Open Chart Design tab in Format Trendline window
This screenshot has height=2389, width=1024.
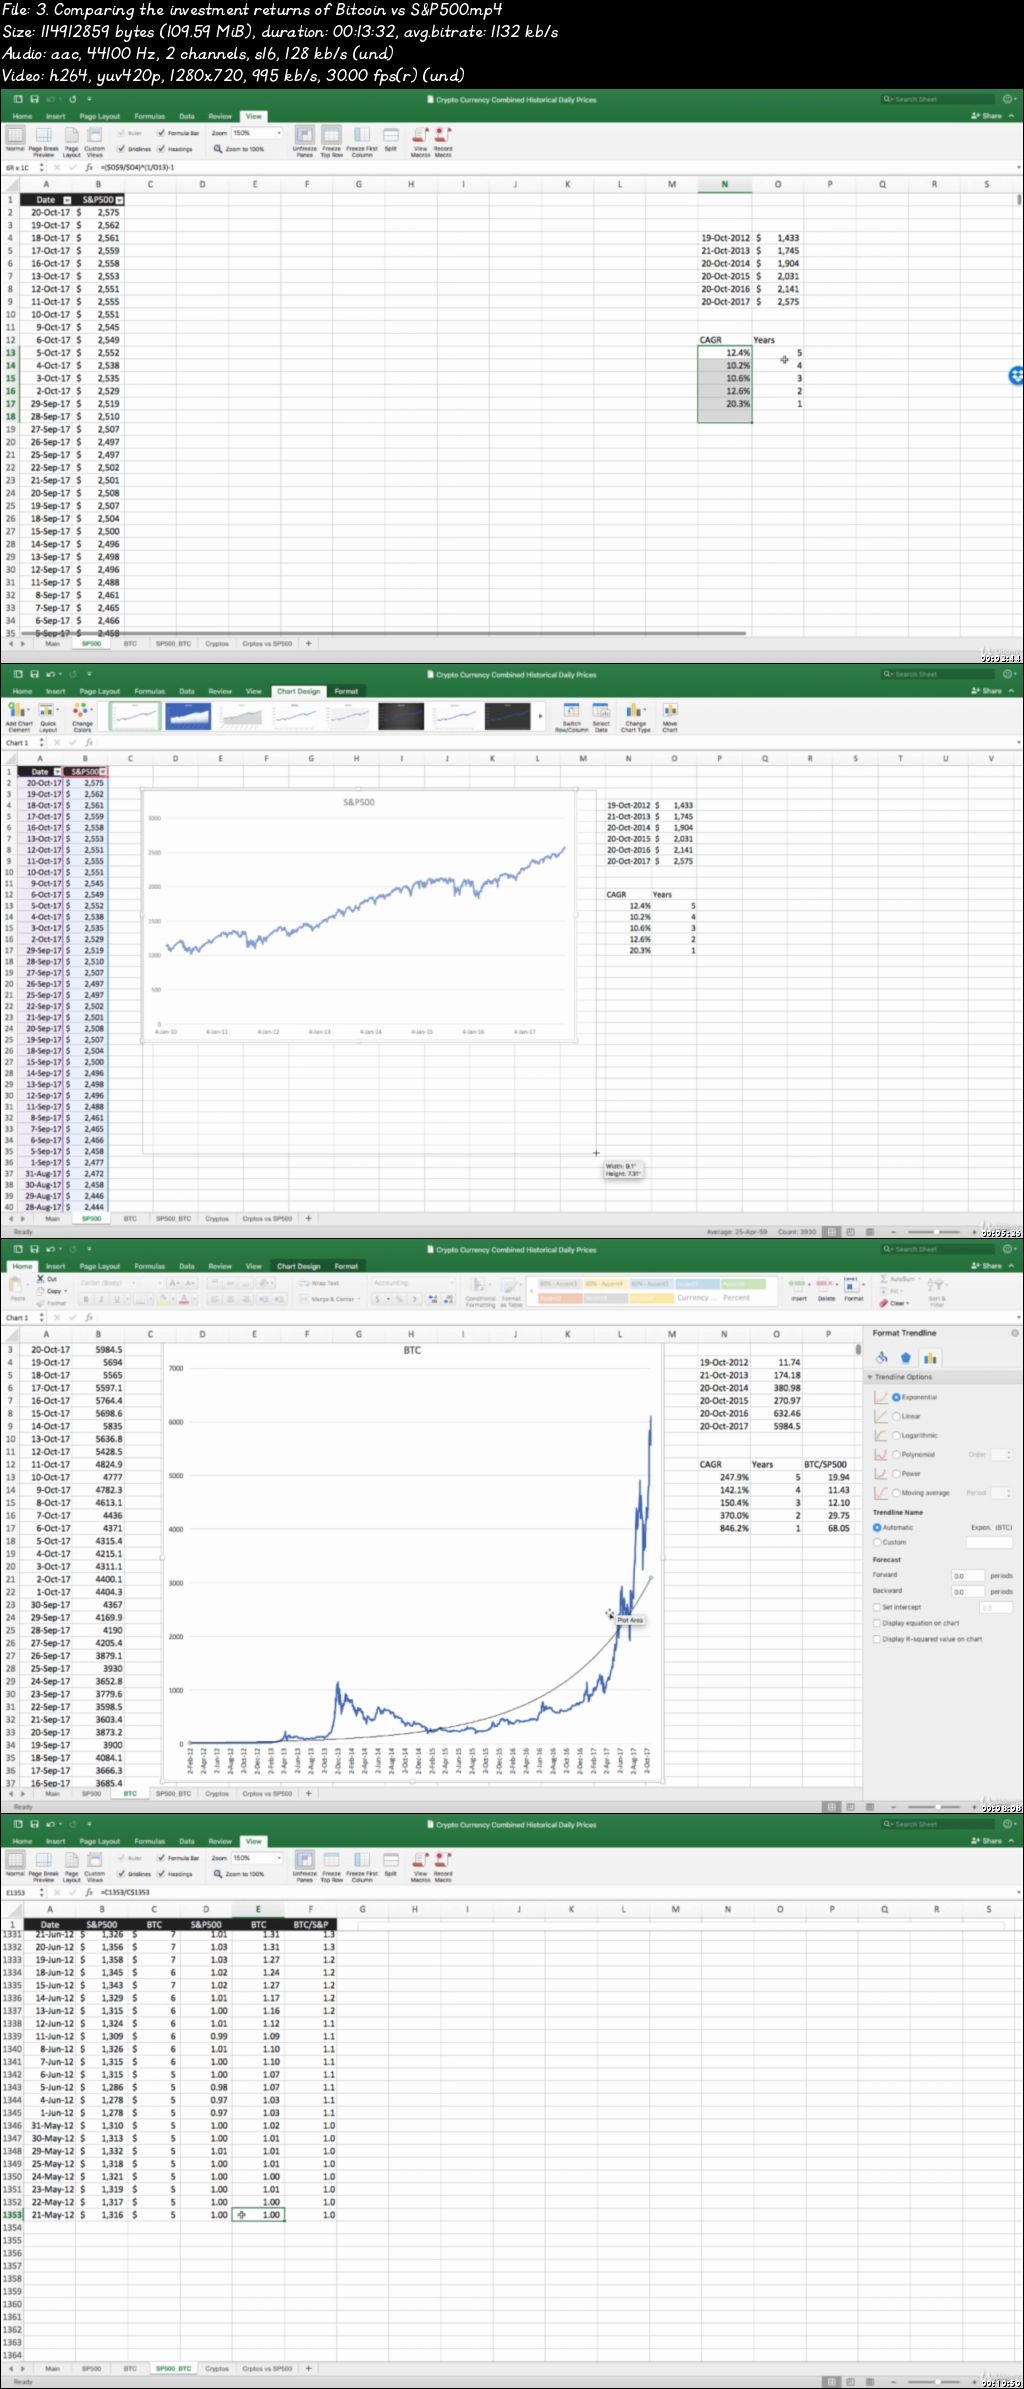pos(298,1266)
